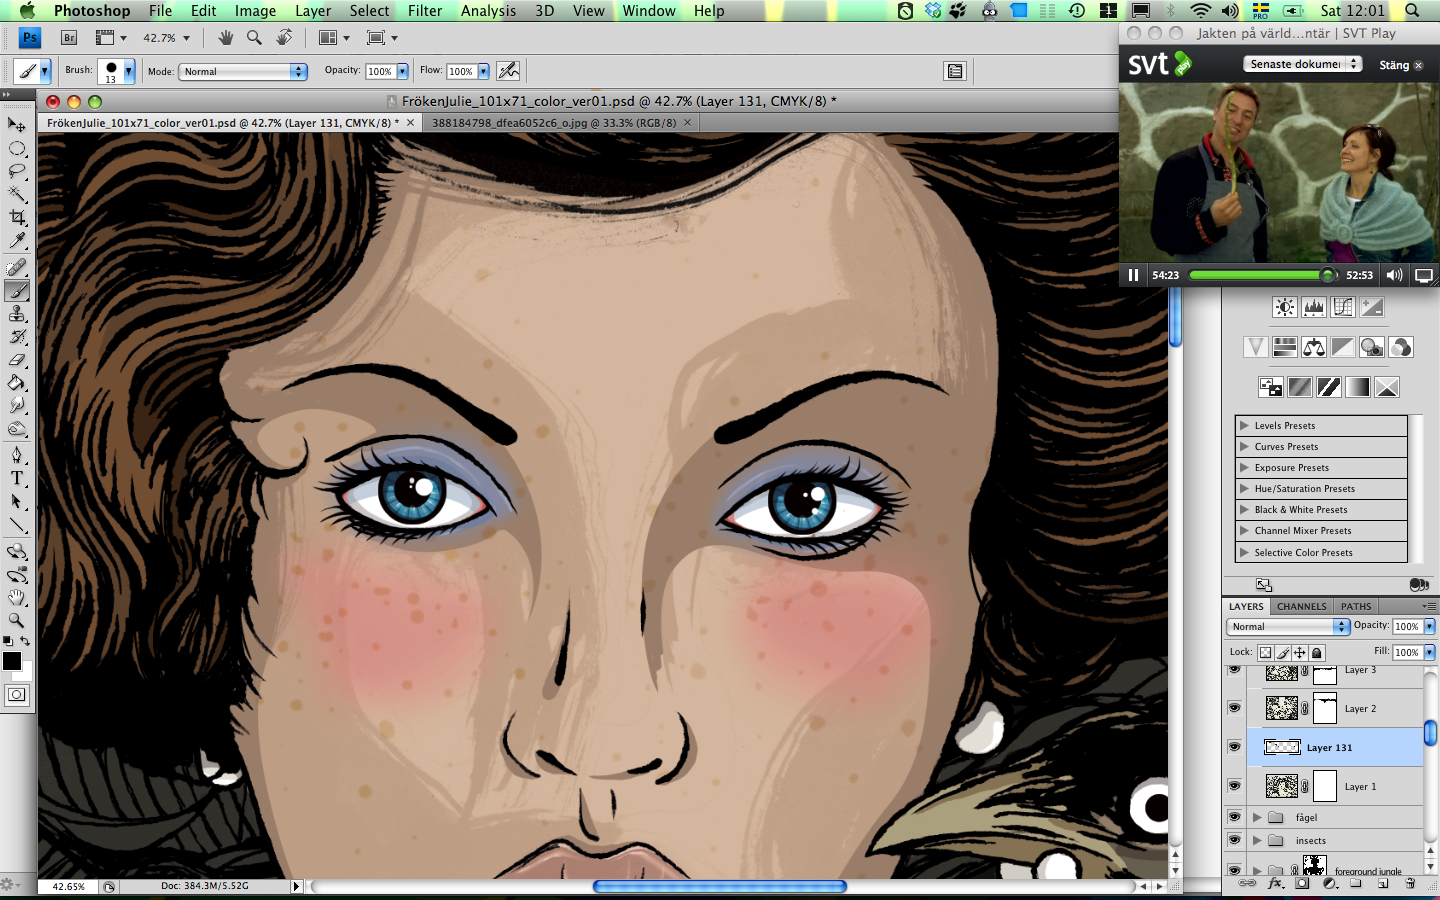1440x900 pixels.
Task: Toggle lock transparent pixels
Action: point(1265,652)
